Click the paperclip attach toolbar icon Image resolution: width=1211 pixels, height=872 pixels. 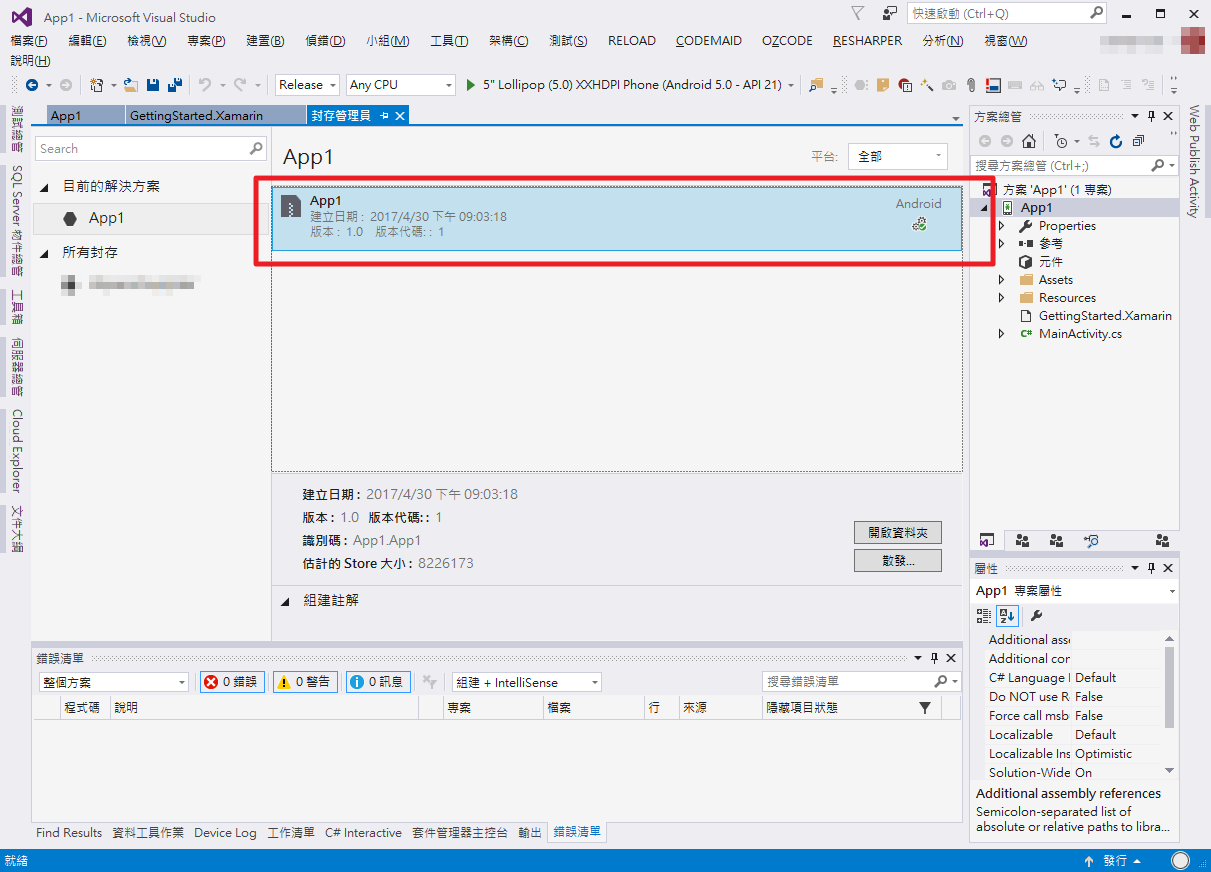(971, 85)
